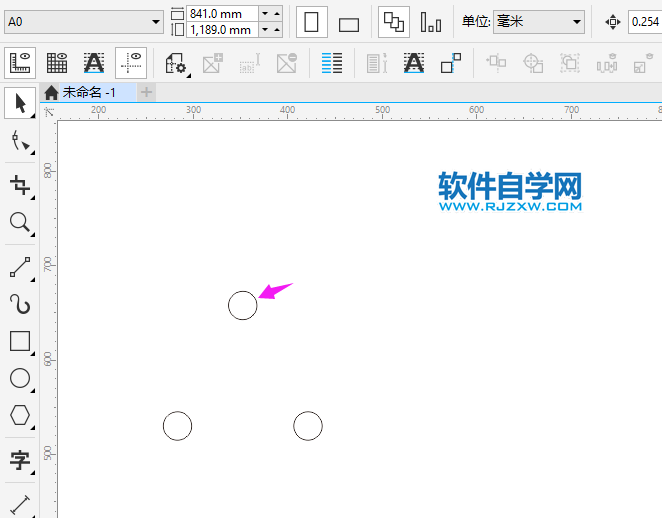Toggle baseline grid display

(x=94, y=63)
